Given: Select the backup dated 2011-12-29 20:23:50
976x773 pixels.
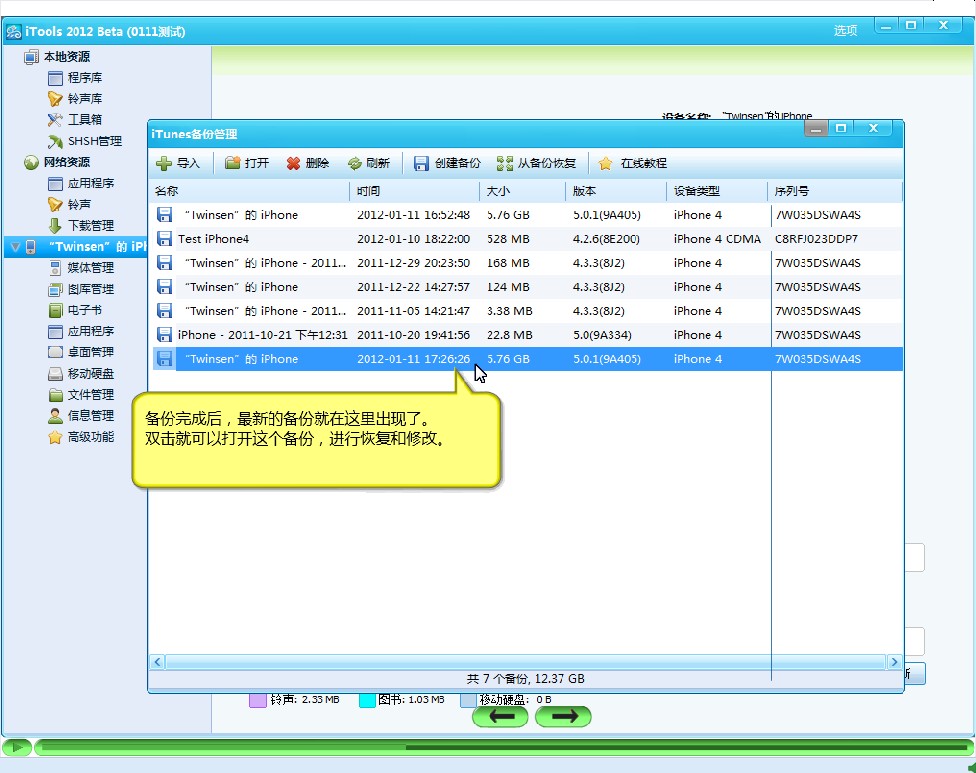Looking at the screenshot, I should click(526, 263).
